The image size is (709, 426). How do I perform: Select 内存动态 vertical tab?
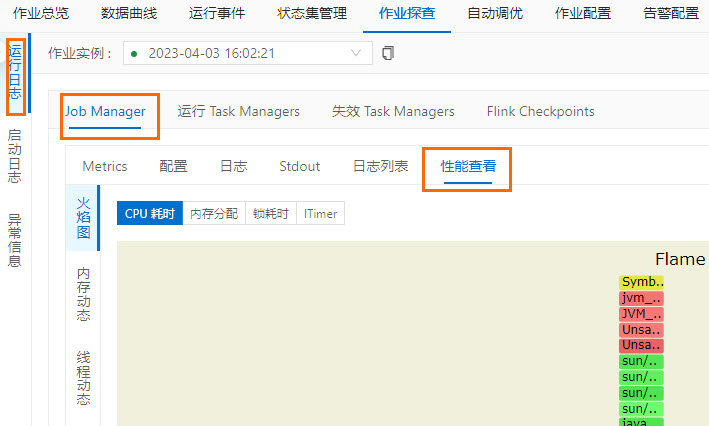[x=83, y=294]
